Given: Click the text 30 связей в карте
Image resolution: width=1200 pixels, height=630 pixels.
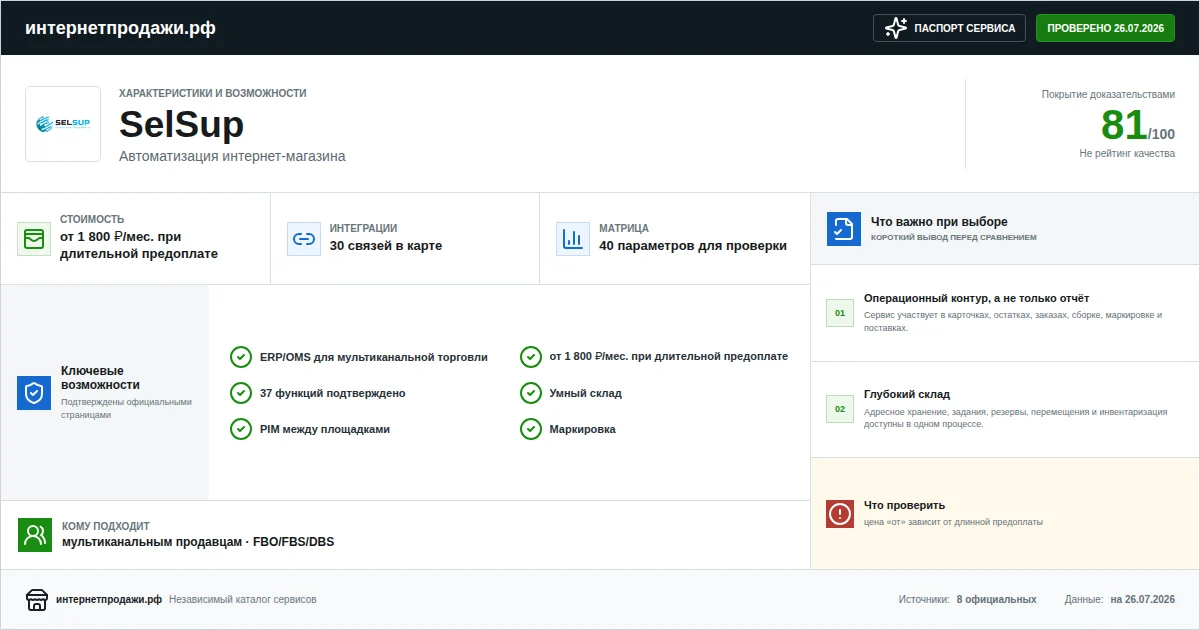Looking at the screenshot, I should pyautogui.click(x=386, y=246).
